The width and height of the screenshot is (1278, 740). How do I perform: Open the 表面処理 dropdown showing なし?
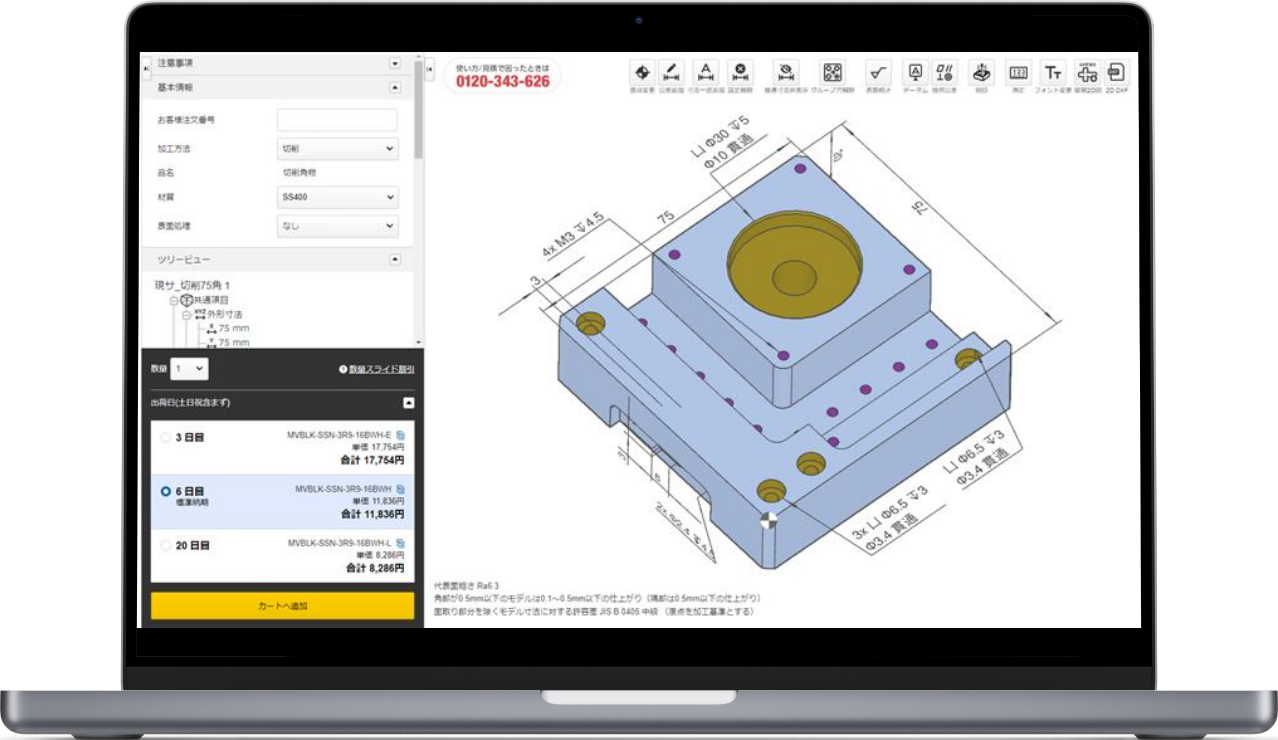pyautogui.click(x=337, y=226)
